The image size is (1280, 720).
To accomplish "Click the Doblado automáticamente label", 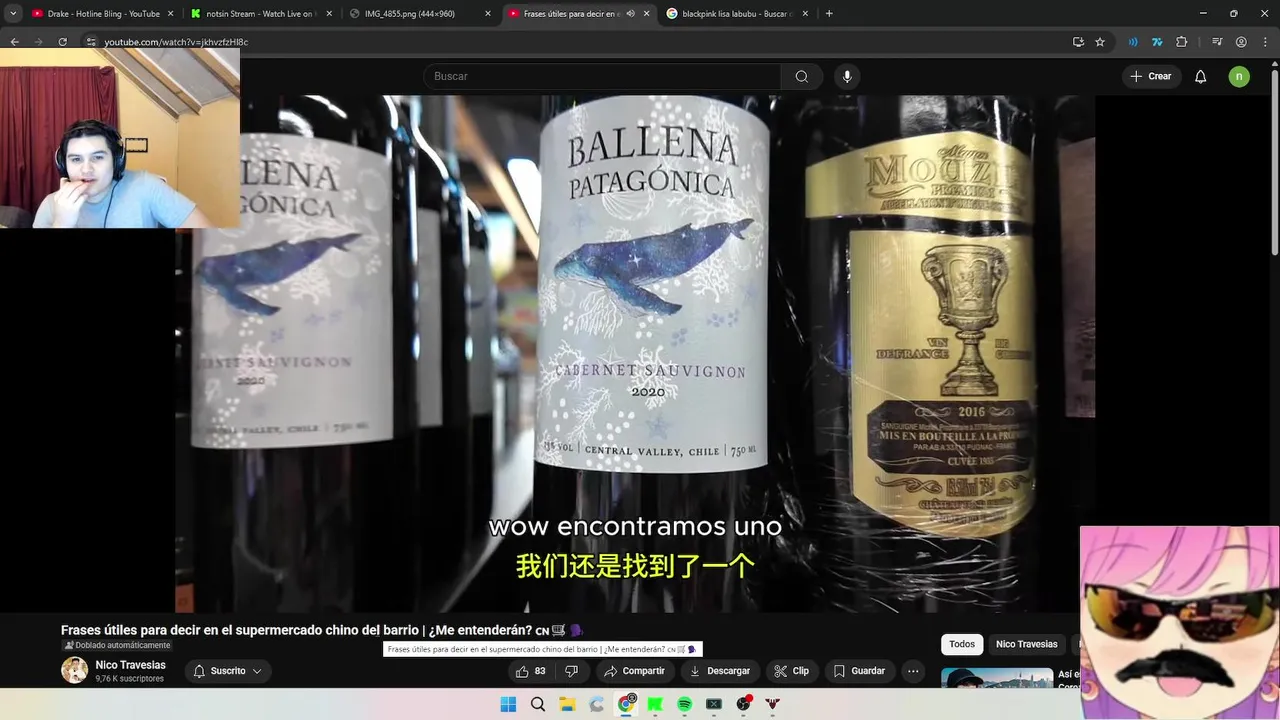I will 118,645.
